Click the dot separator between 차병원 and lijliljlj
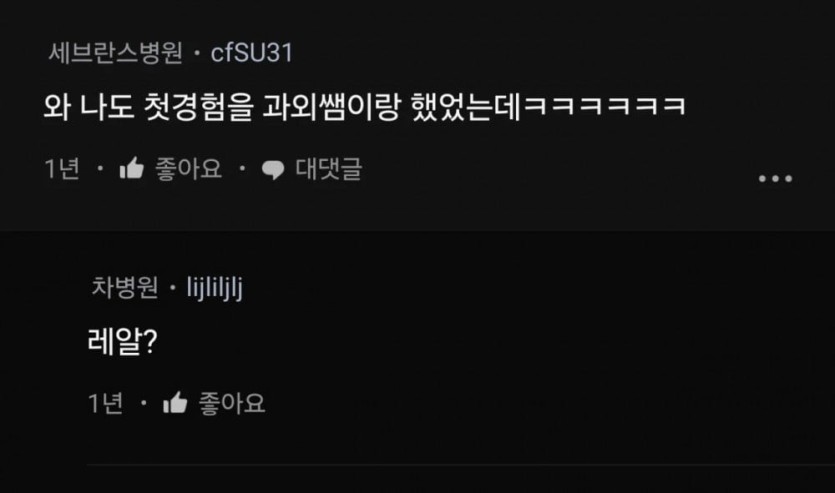 [x=172, y=288]
